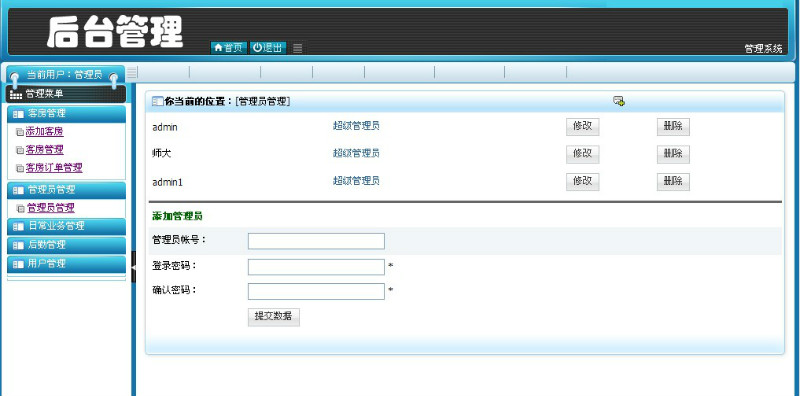This screenshot has height=396, width=800.
Task: Focus the 确认密码 input field
Action: (x=316, y=291)
